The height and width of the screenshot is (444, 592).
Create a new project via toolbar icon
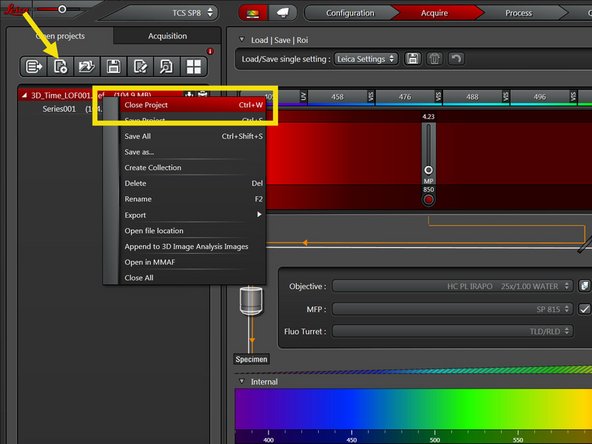click(x=60, y=67)
